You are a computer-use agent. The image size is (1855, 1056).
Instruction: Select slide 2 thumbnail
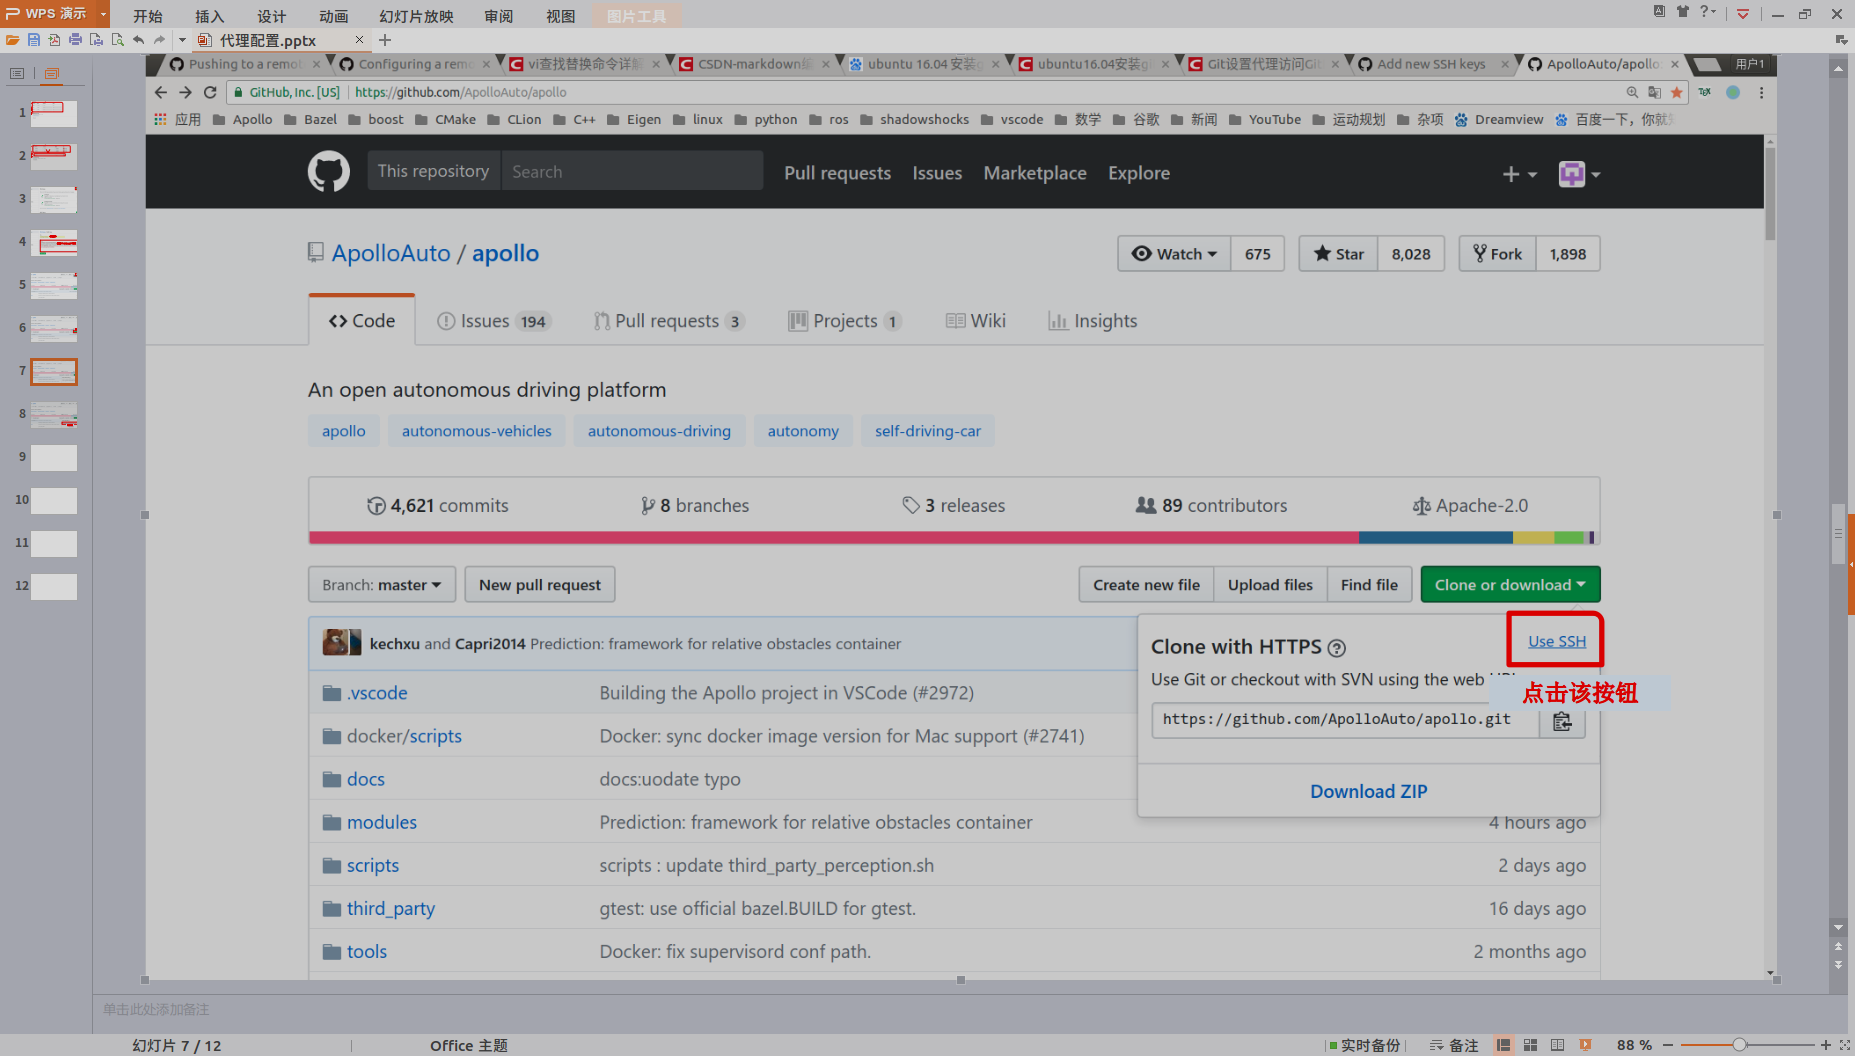54,156
